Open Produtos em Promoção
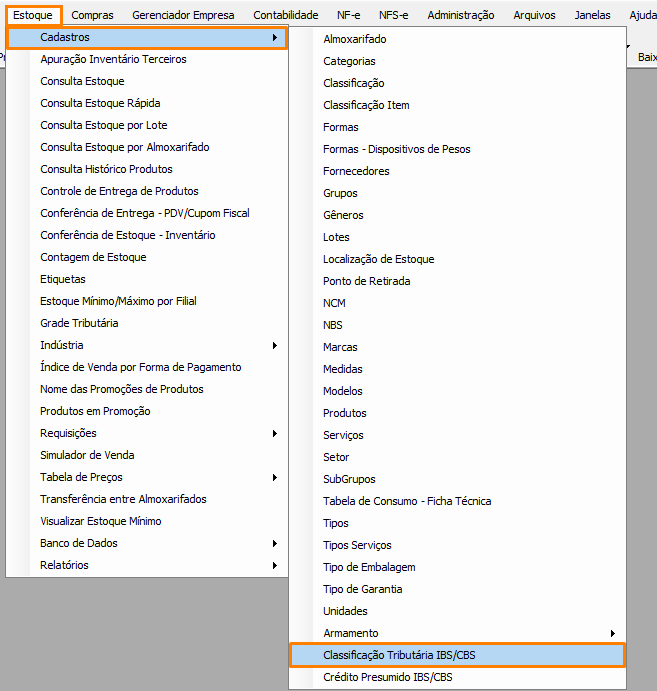Viewport: 657px width, 691px height. [x=147, y=412]
